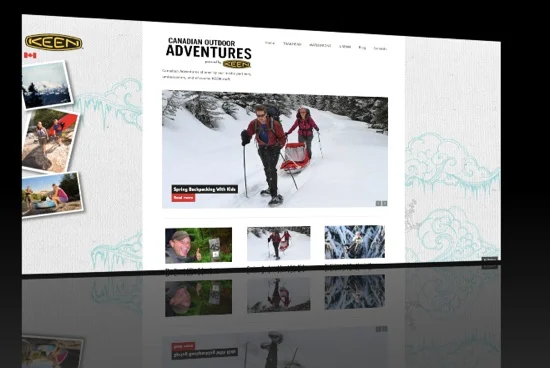Open the Waterfront menu item

coord(320,46)
